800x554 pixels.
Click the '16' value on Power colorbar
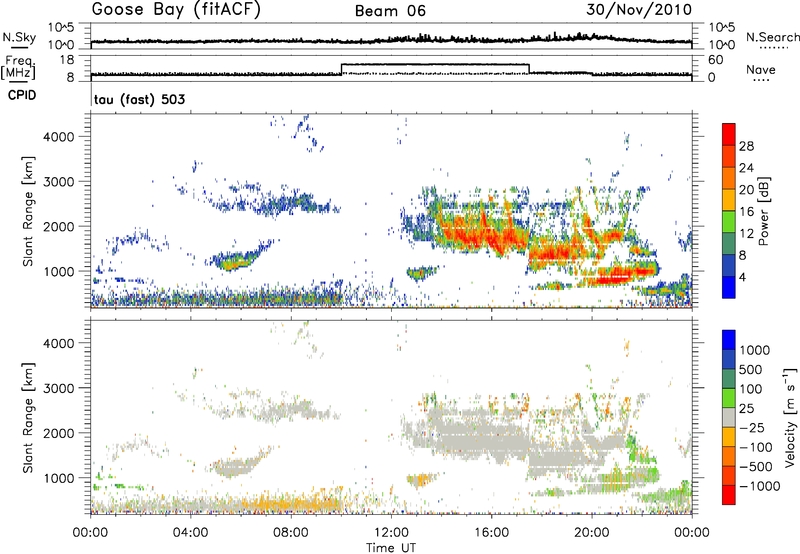pyautogui.click(x=746, y=212)
